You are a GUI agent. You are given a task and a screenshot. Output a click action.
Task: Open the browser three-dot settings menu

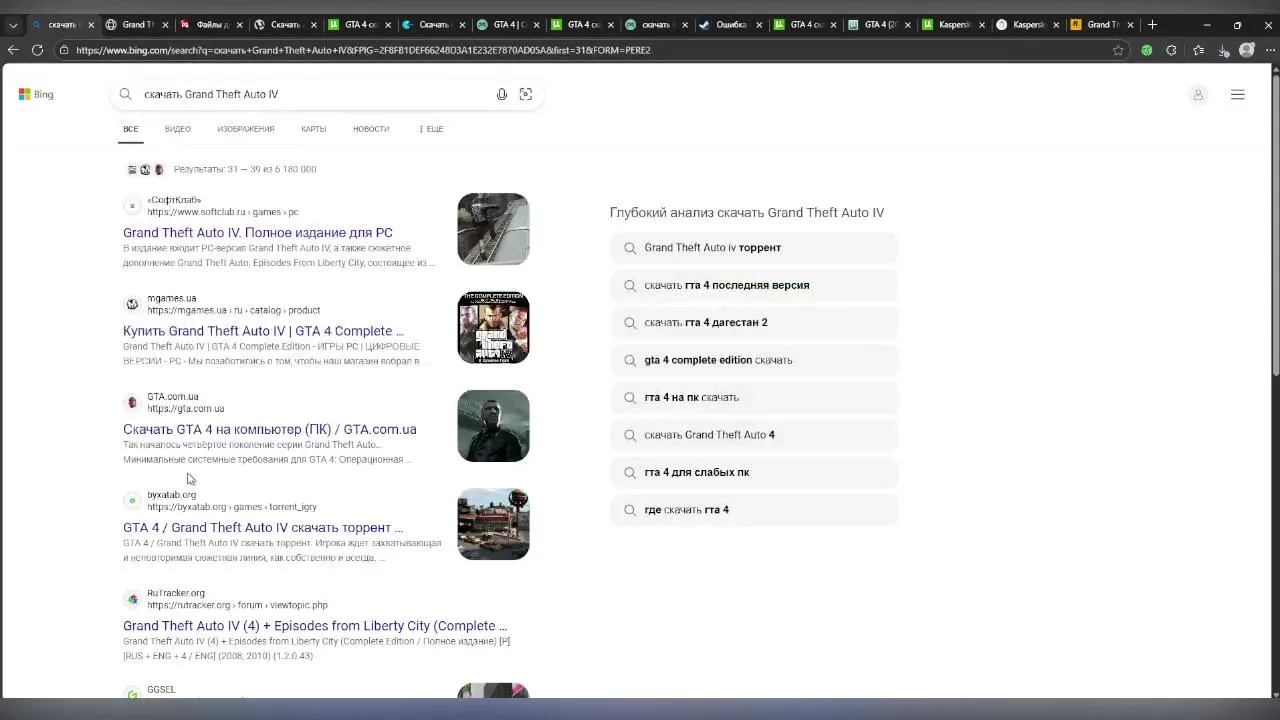(1268, 50)
